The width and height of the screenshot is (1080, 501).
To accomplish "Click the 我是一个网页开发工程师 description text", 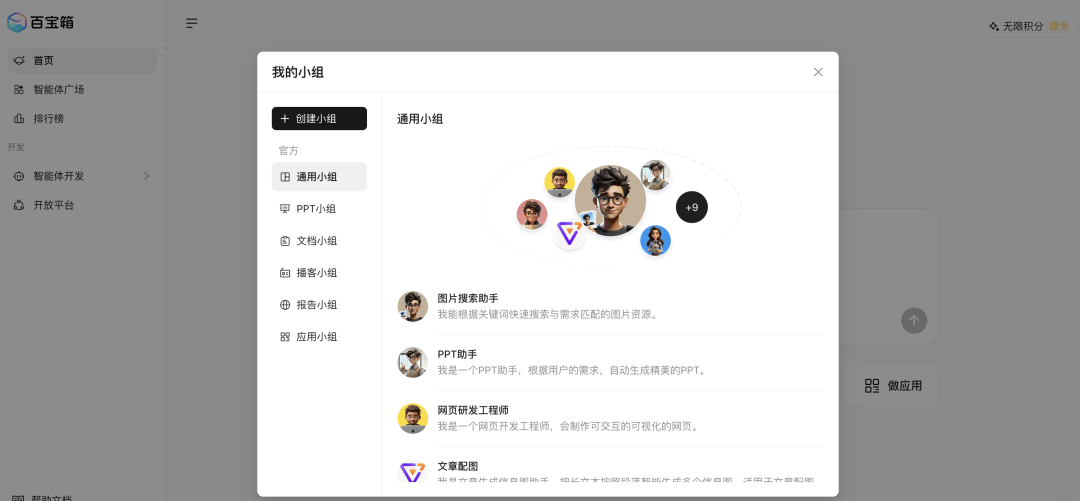I will (x=570, y=427).
